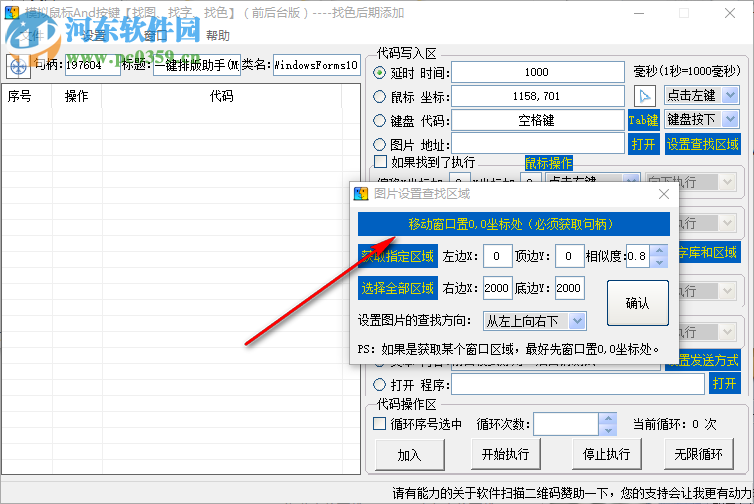
Task: Click the 循环次数 input field
Action: coord(566,424)
